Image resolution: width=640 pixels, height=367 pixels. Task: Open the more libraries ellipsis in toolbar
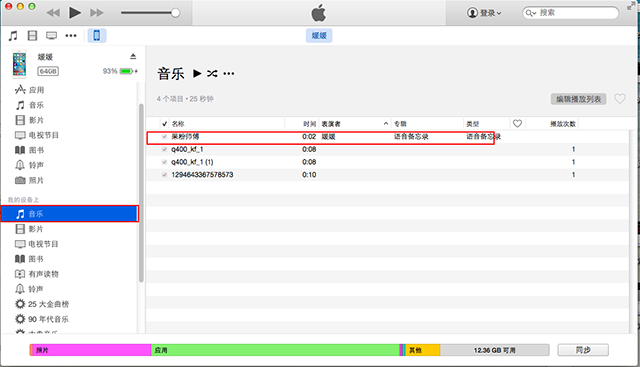click(x=71, y=36)
